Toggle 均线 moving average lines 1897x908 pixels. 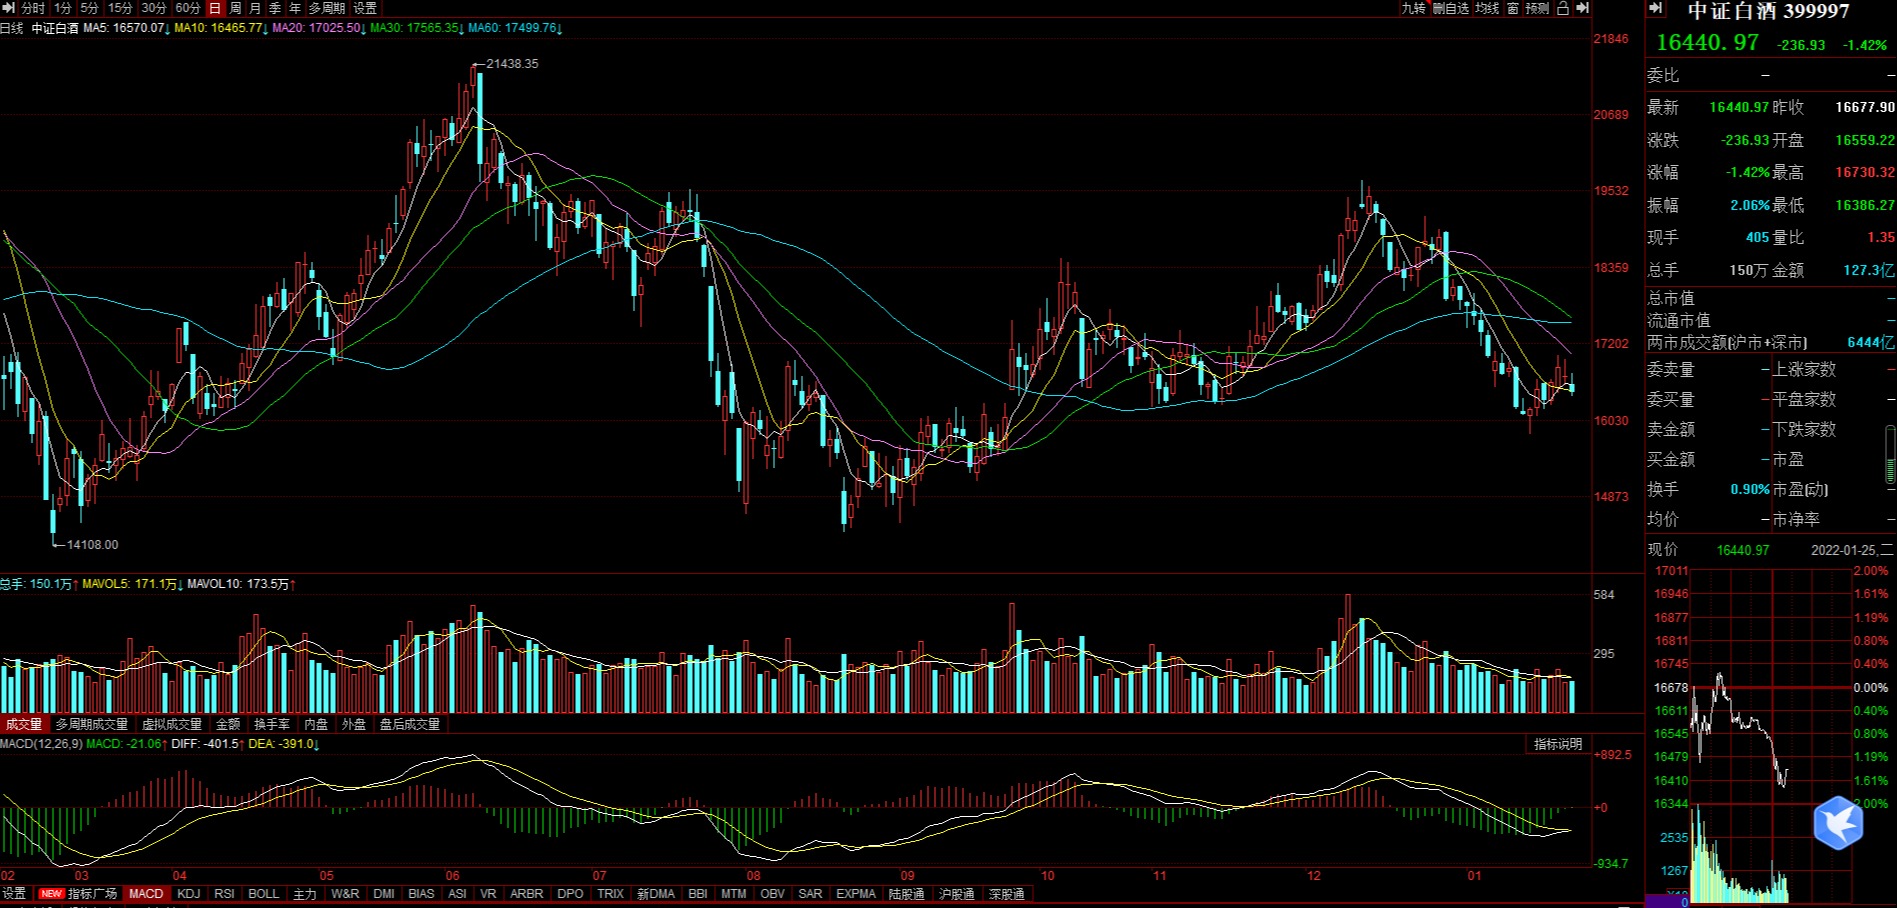pyautogui.click(x=1487, y=8)
